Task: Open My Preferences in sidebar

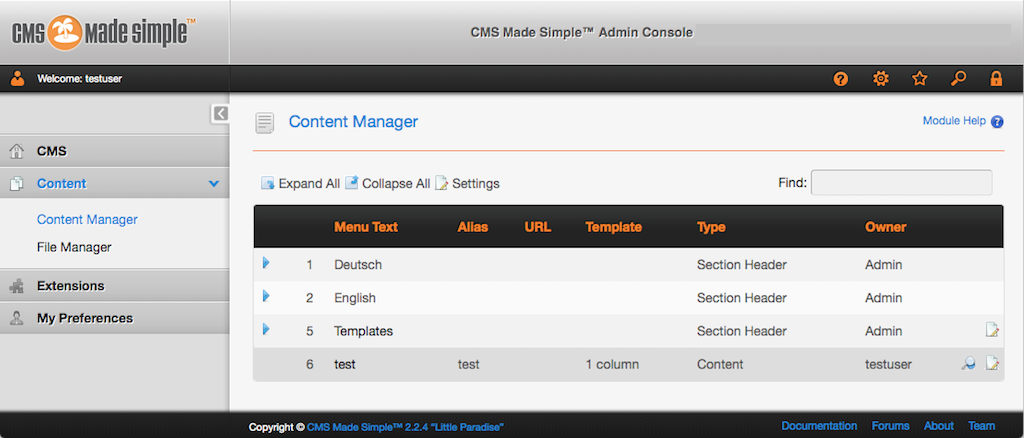Action: pos(84,318)
